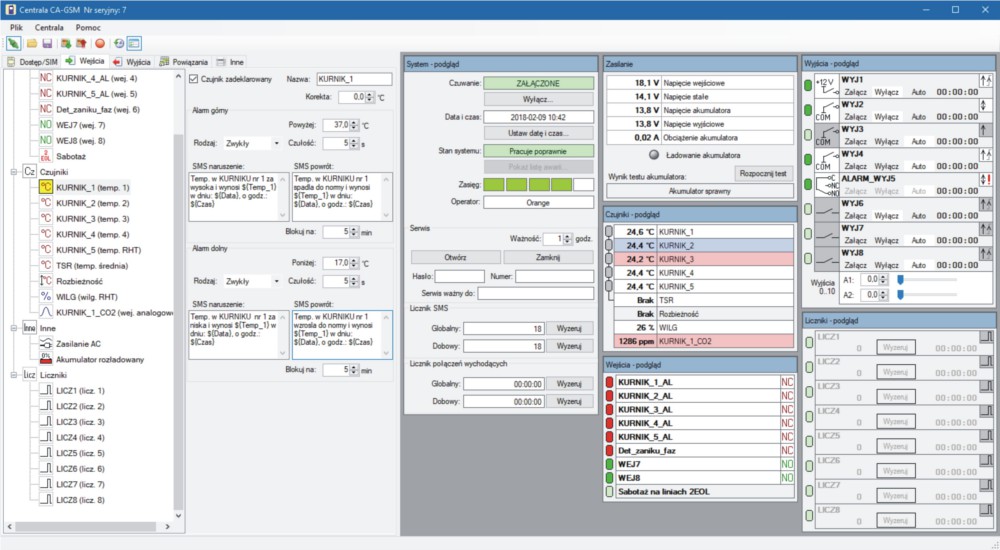
Task: Select the WILG percent humidity sensor icon
Action: pos(45,297)
